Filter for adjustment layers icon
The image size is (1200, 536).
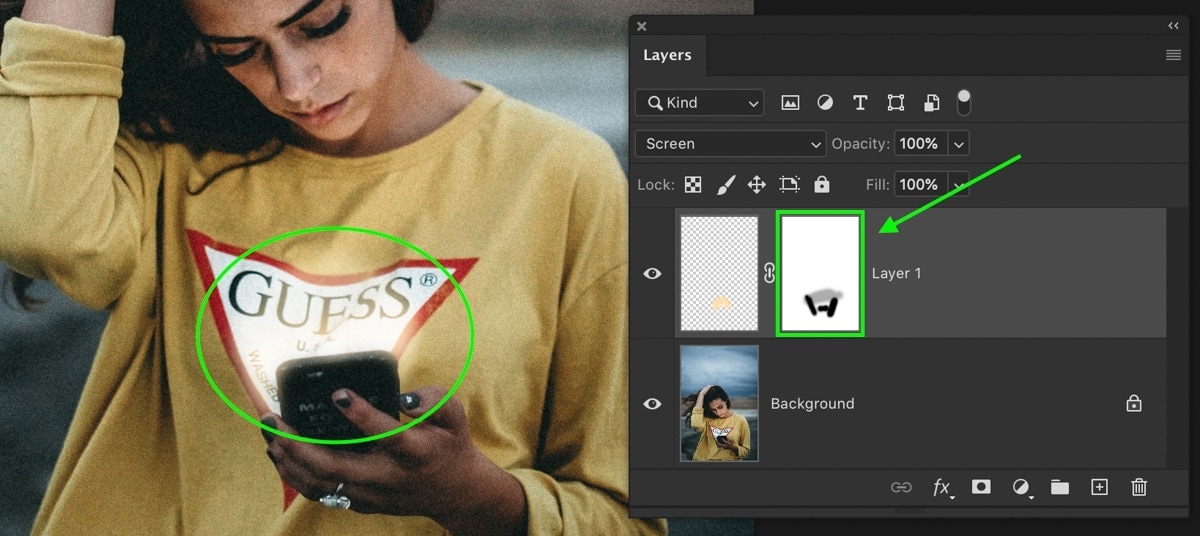pos(825,102)
